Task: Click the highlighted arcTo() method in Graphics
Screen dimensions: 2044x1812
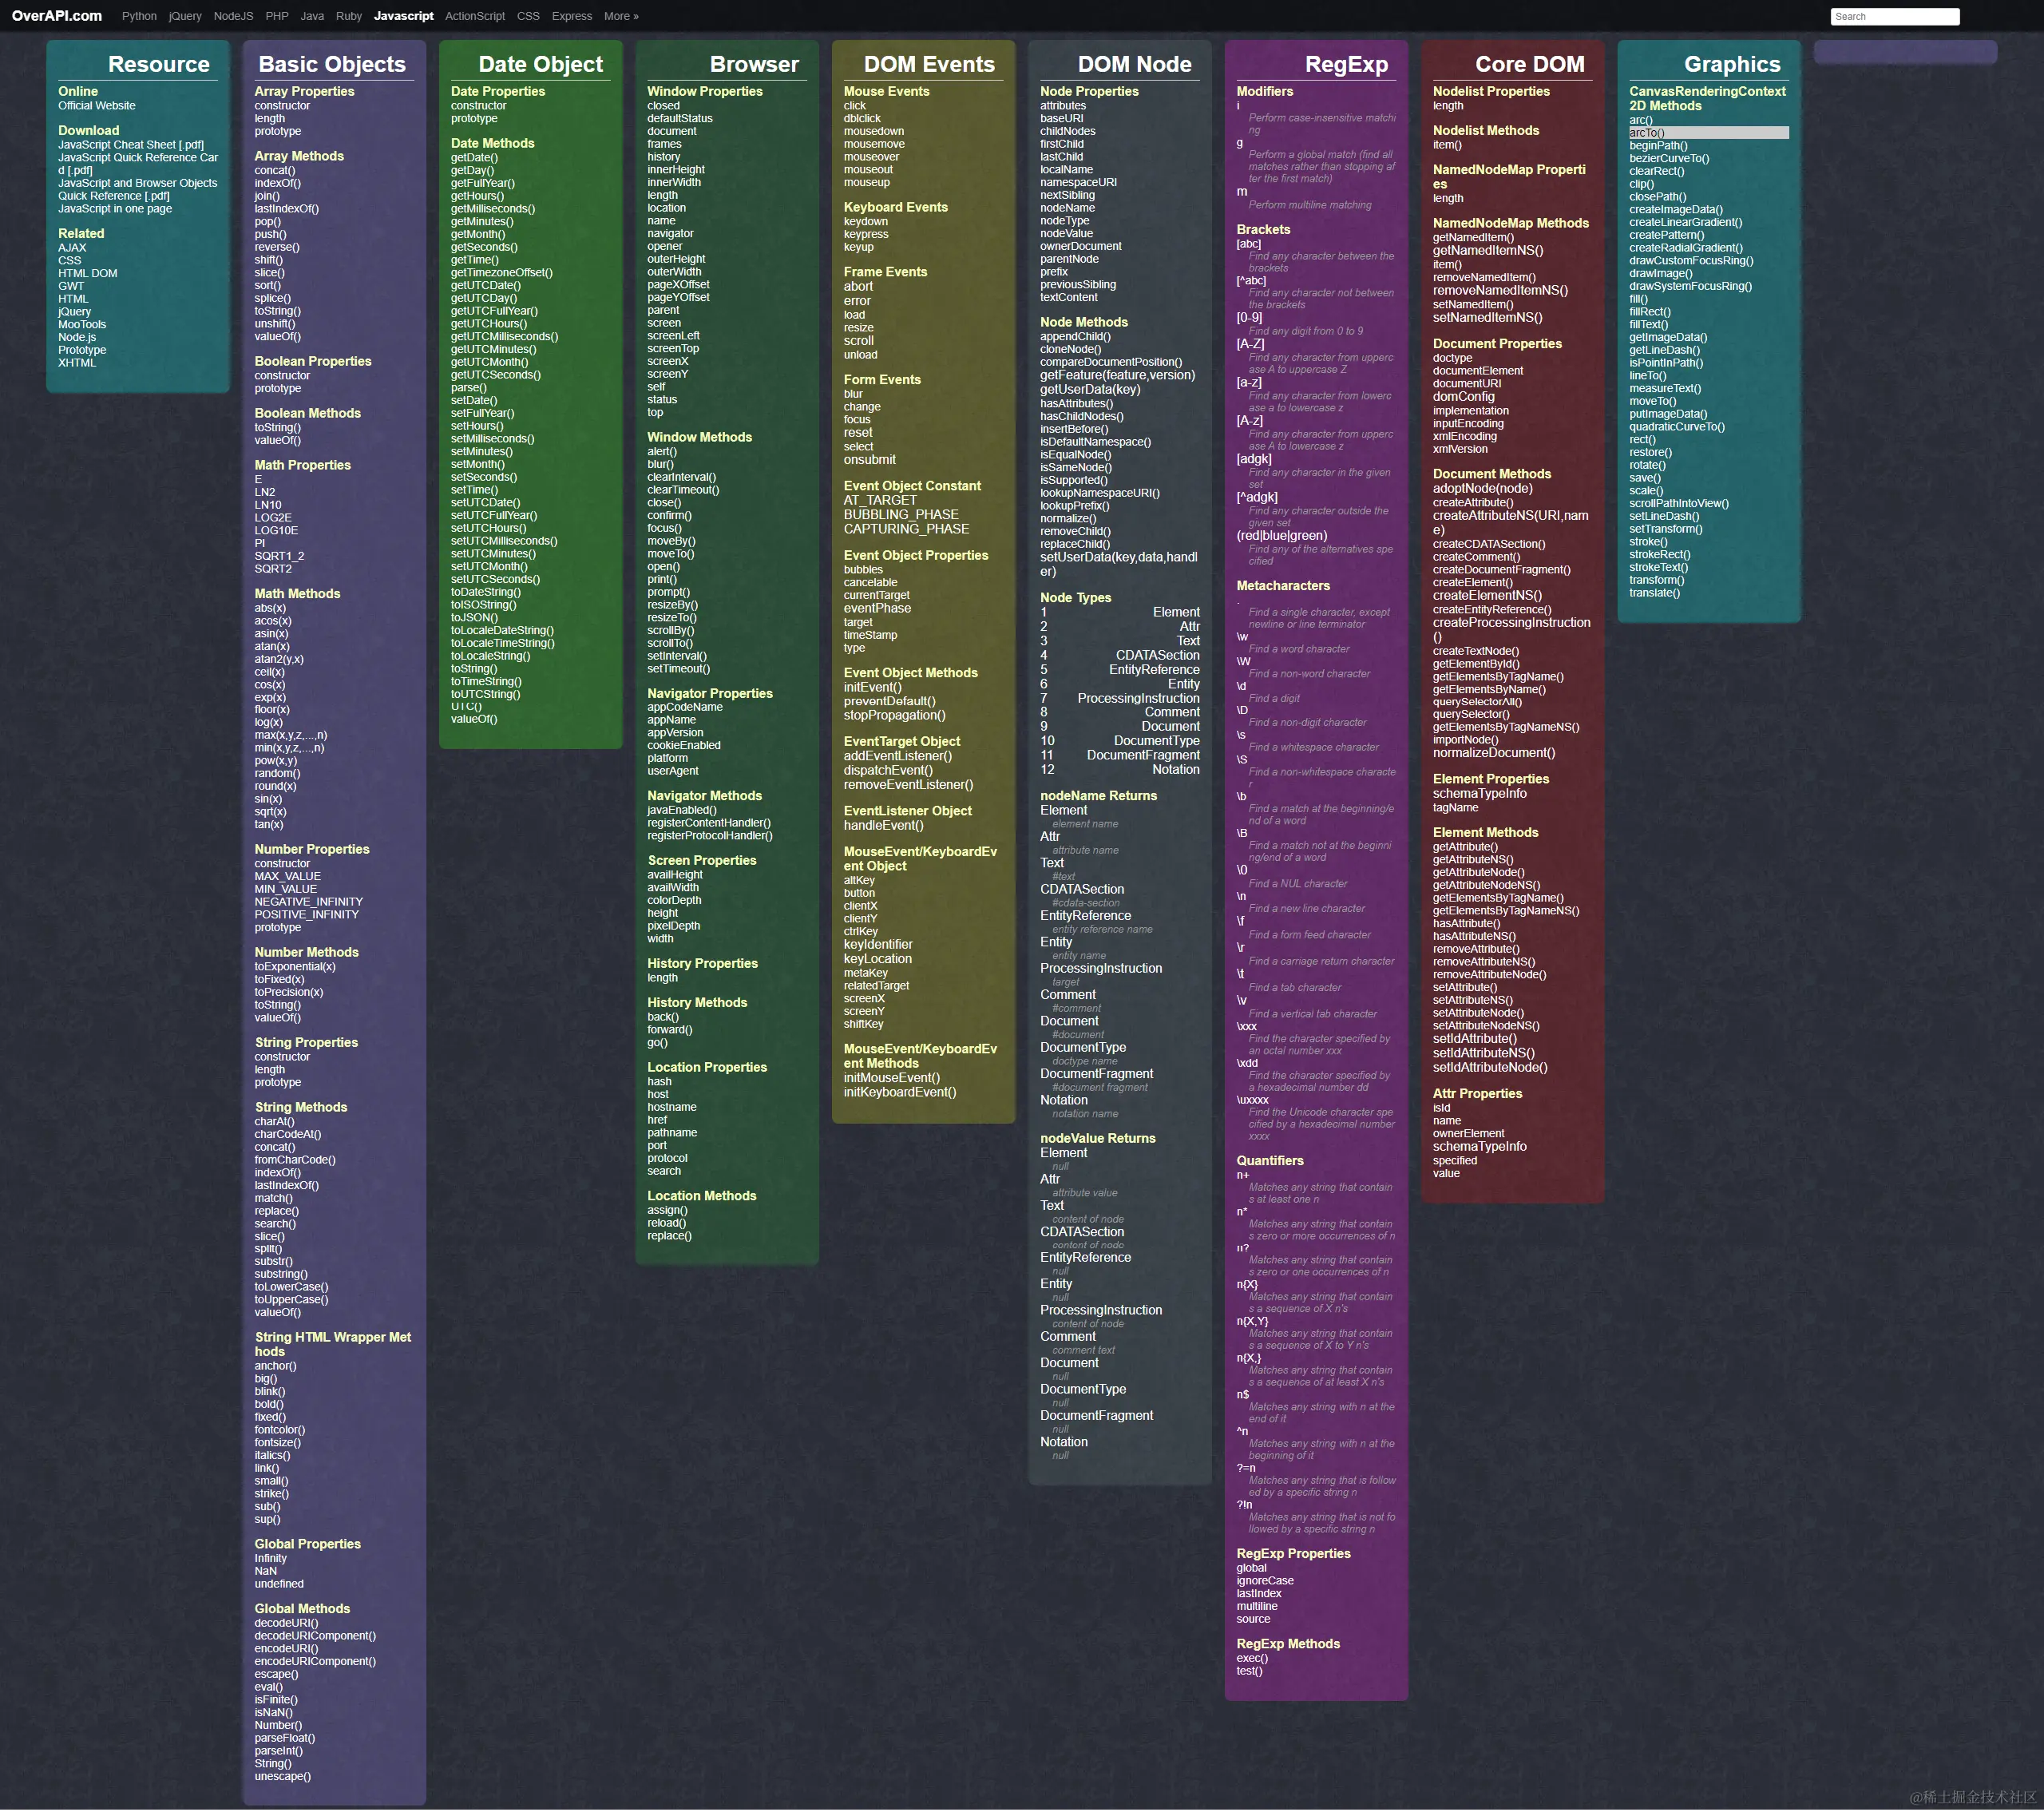Action: tap(1646, 132)
